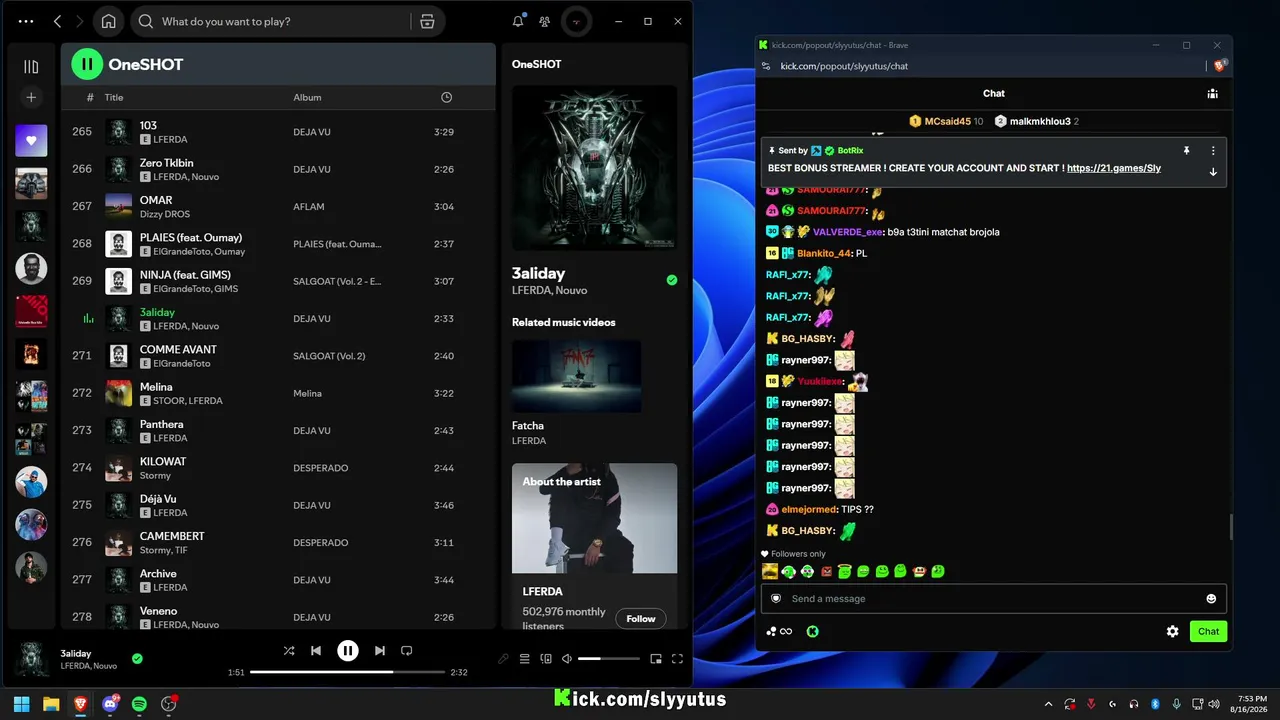Open album Melina link in tracklist

click(307, 393)
